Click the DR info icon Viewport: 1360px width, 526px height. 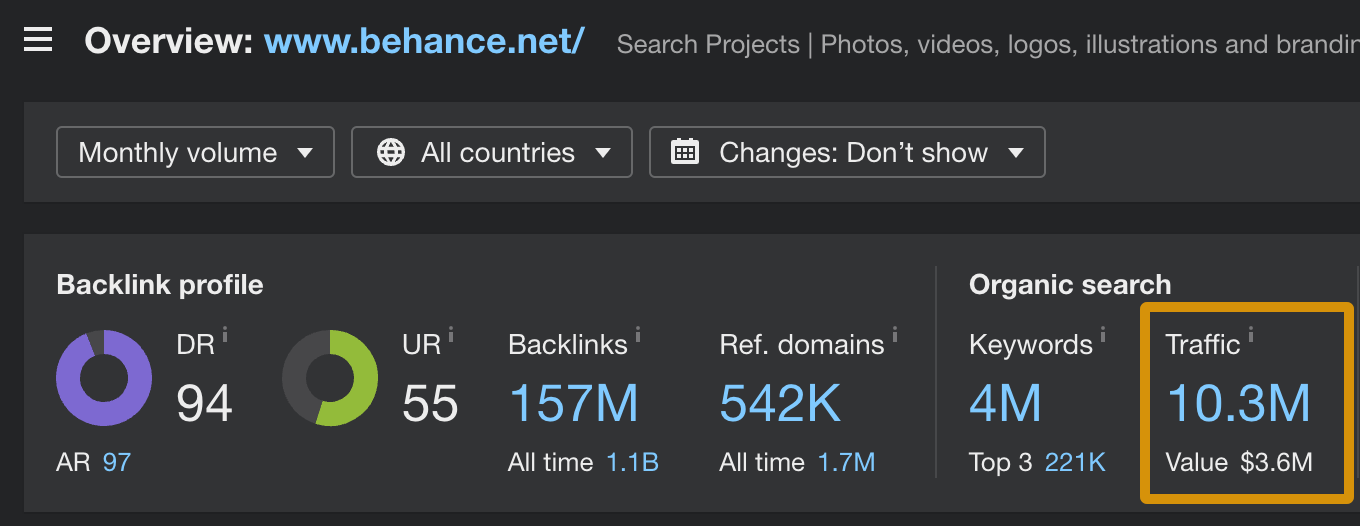pyautogui.click(x=225, y=335)
